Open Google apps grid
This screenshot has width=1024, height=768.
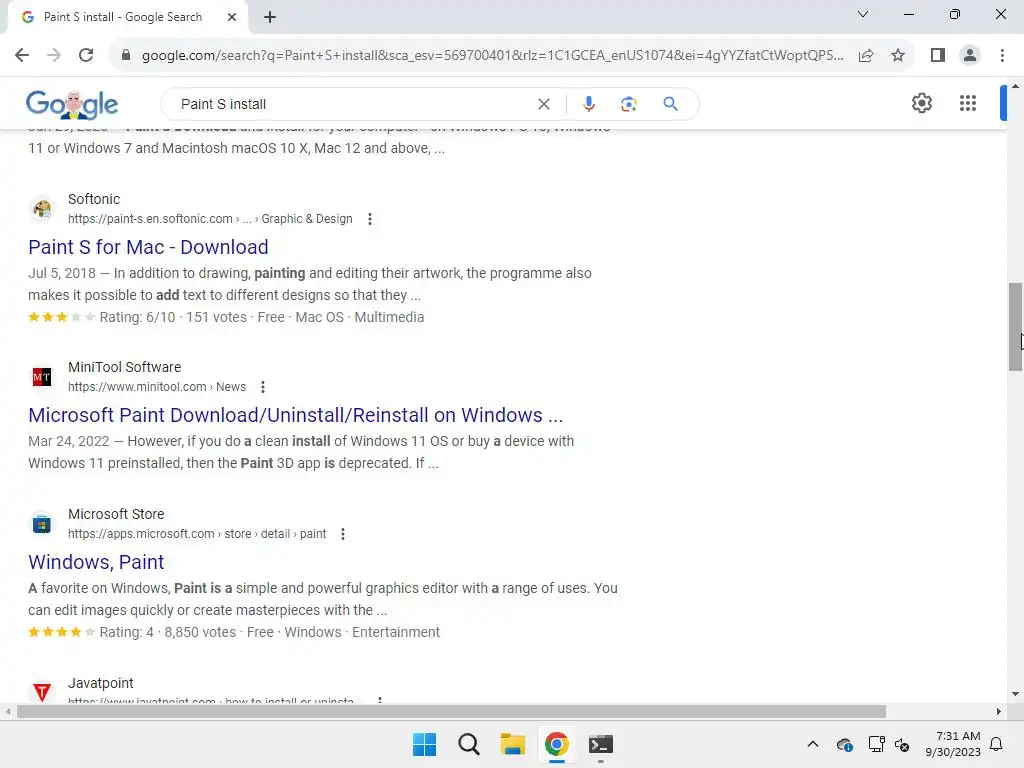point(968,103)
